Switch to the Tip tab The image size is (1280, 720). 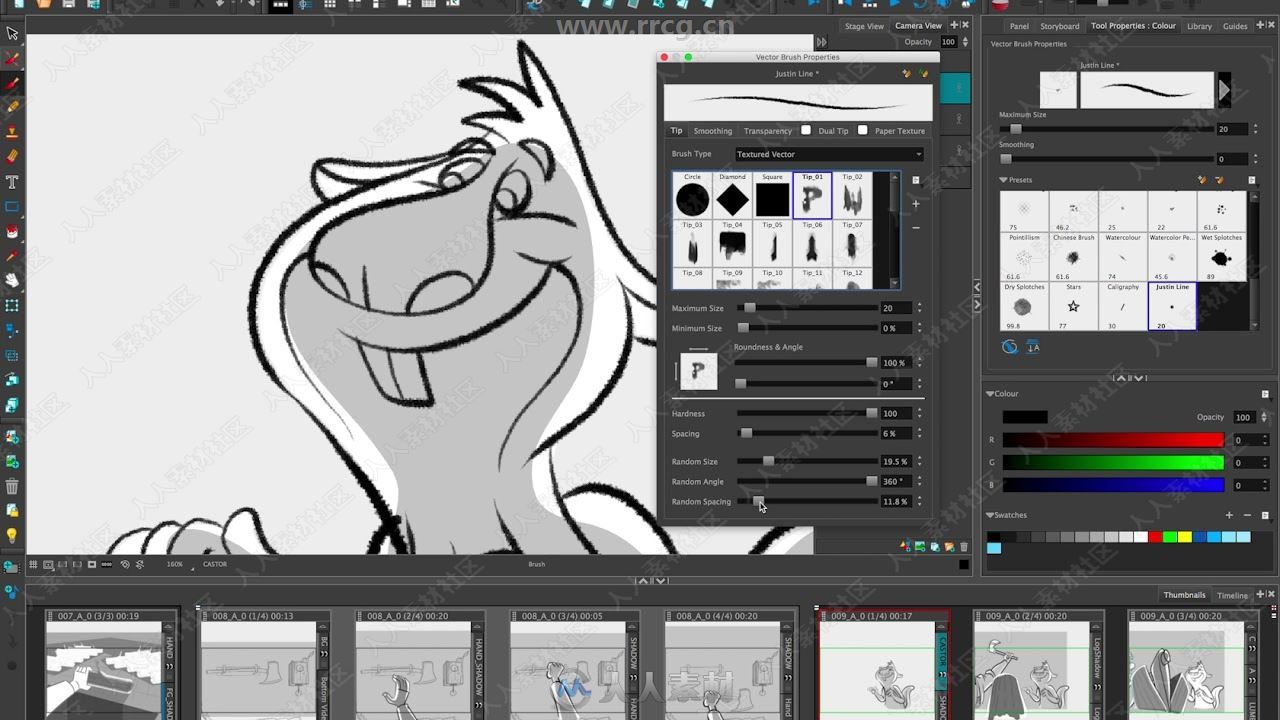pos(677,130)
